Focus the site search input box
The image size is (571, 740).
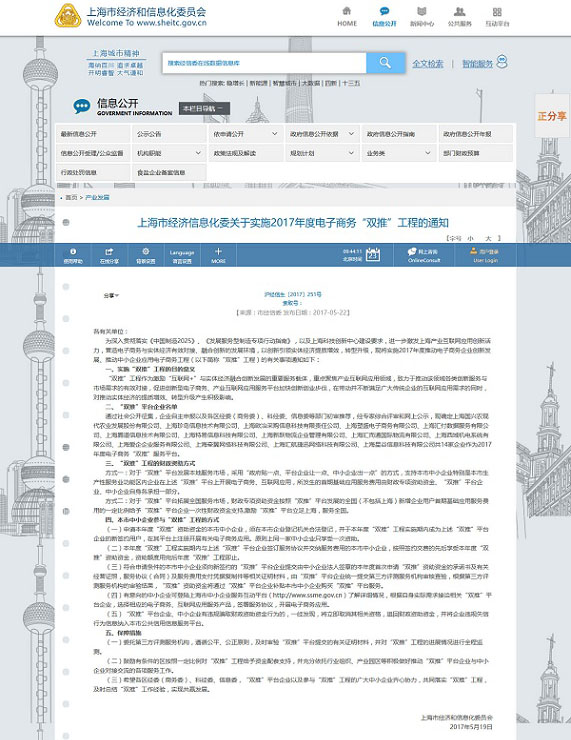pos(264,63)
